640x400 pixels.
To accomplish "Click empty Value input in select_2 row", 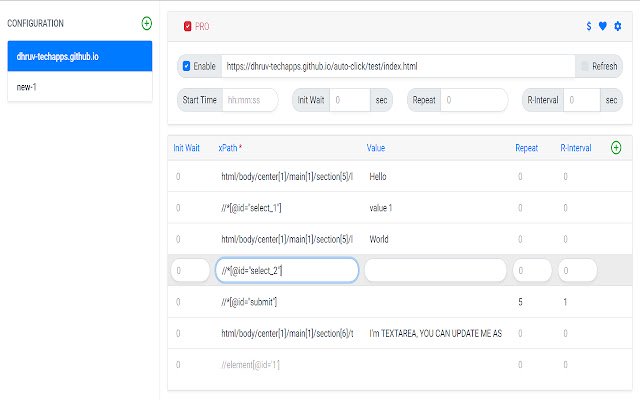I will pyautogui.click(x=436, y=270).
